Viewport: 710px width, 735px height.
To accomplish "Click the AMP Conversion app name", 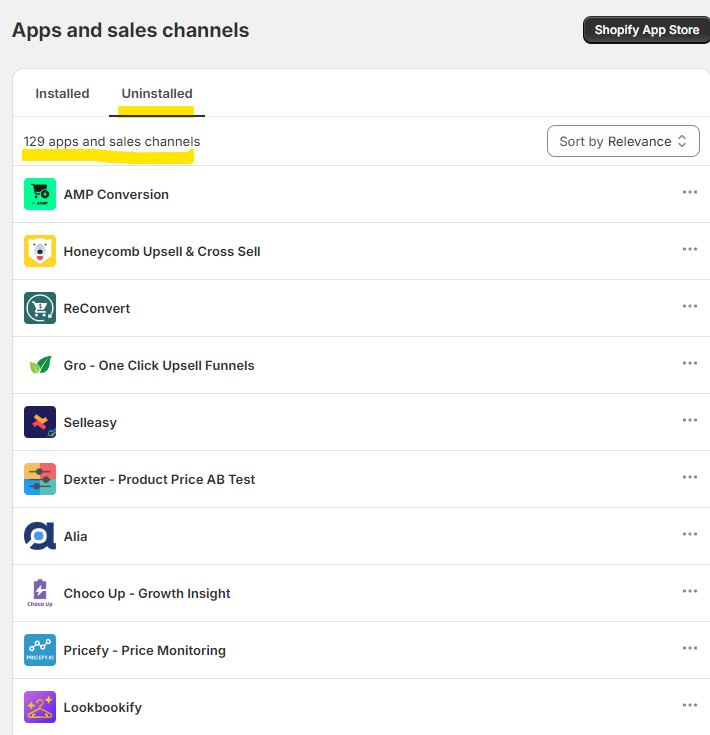I will coord(116,195).
